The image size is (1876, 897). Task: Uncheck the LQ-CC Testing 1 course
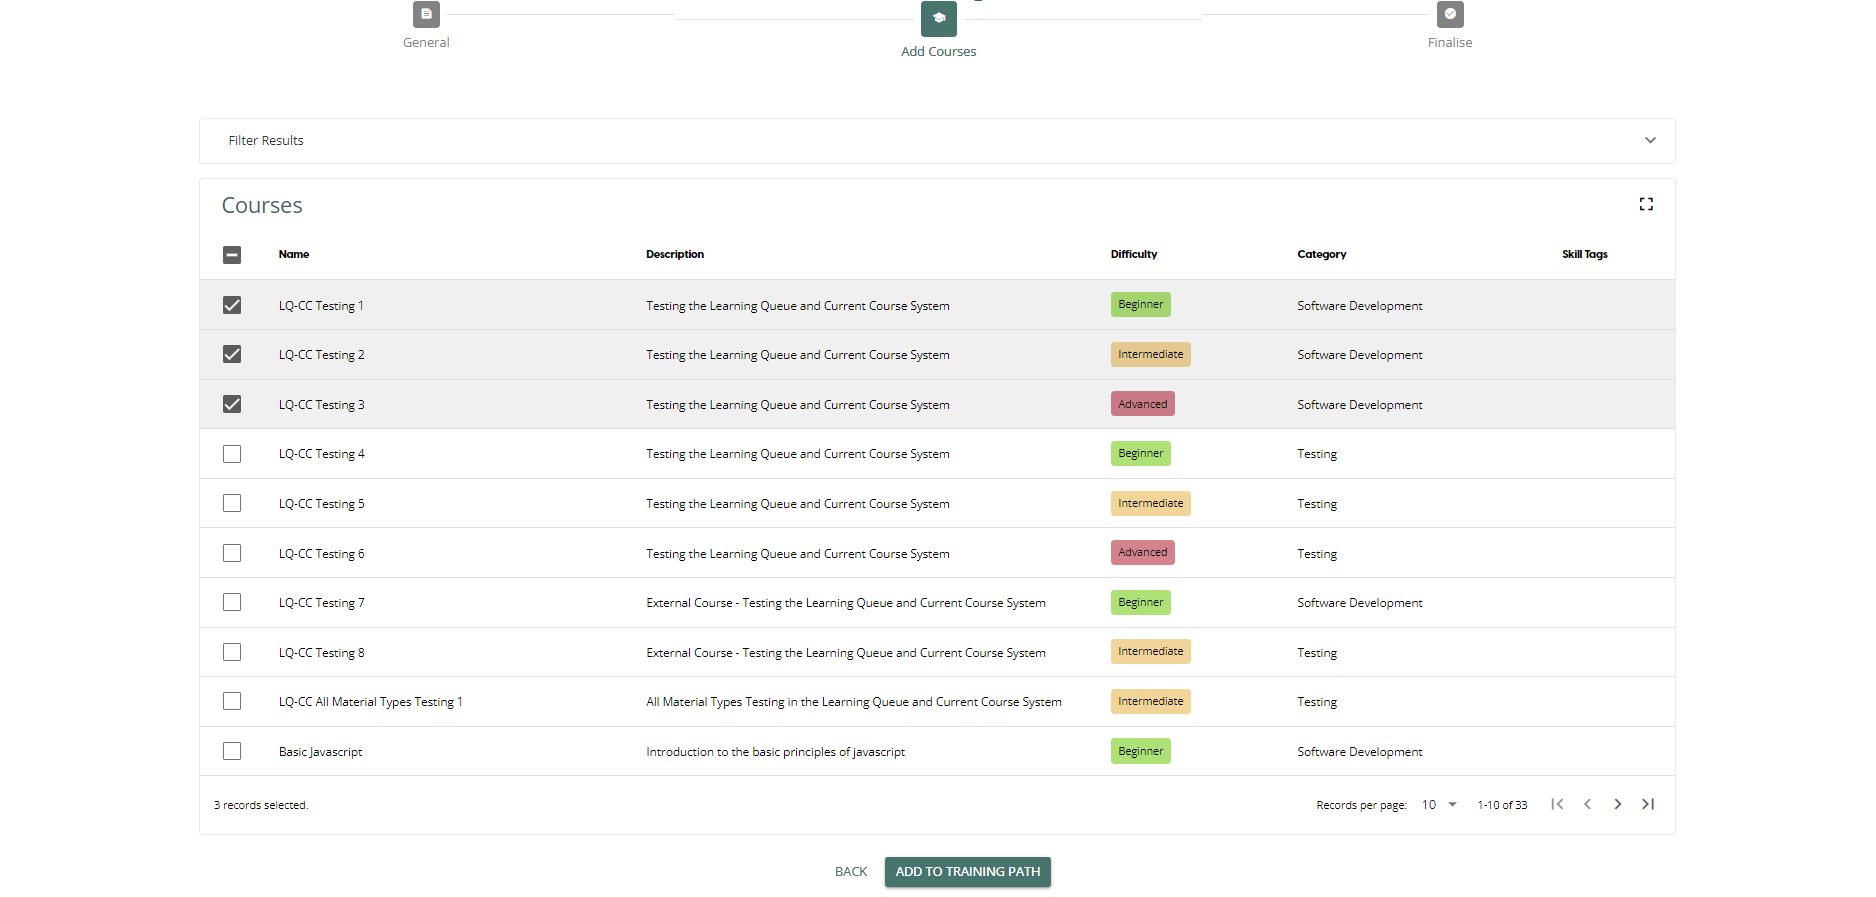[232, 305]
